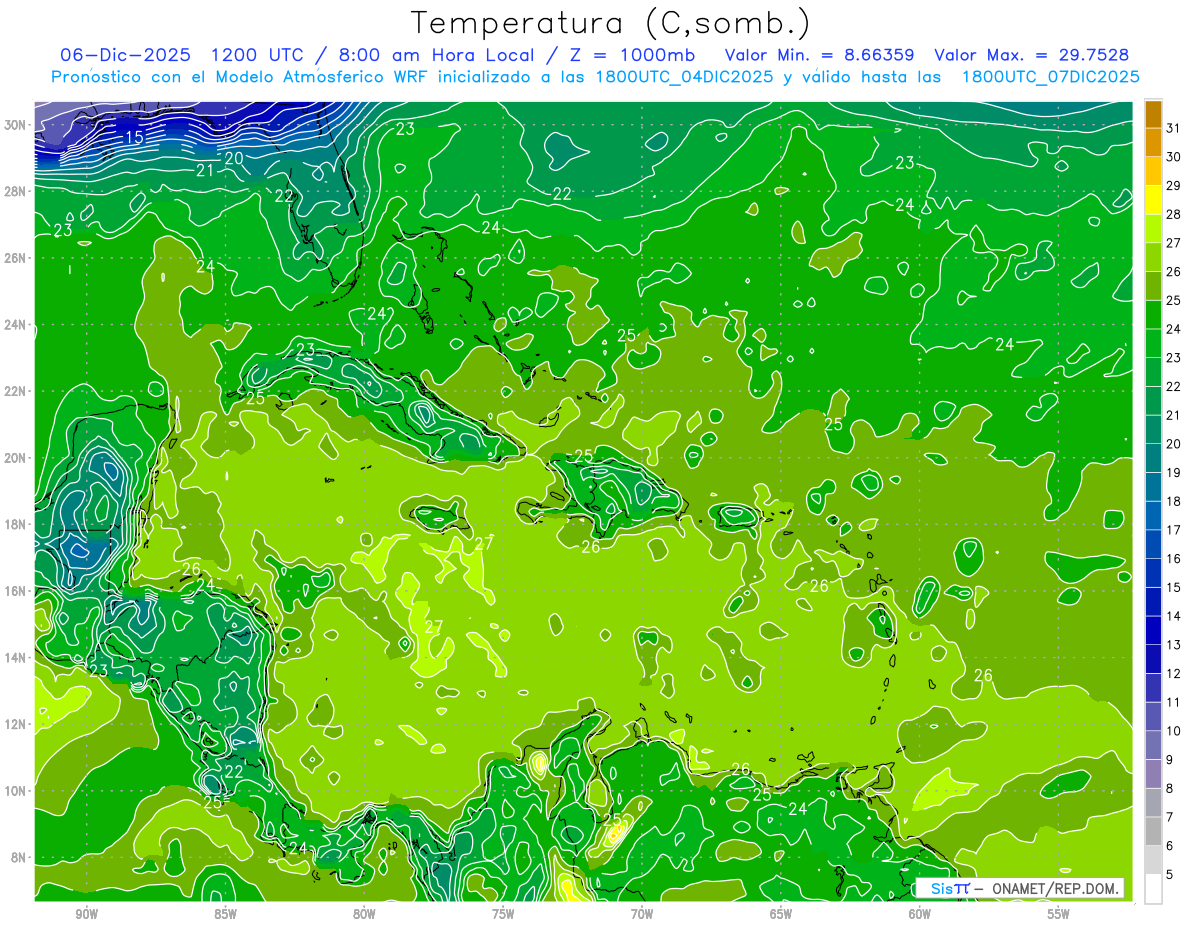Click the "18" colorbar scale value
This screenshot has height=927, width=1200.
pos(1173,501)
